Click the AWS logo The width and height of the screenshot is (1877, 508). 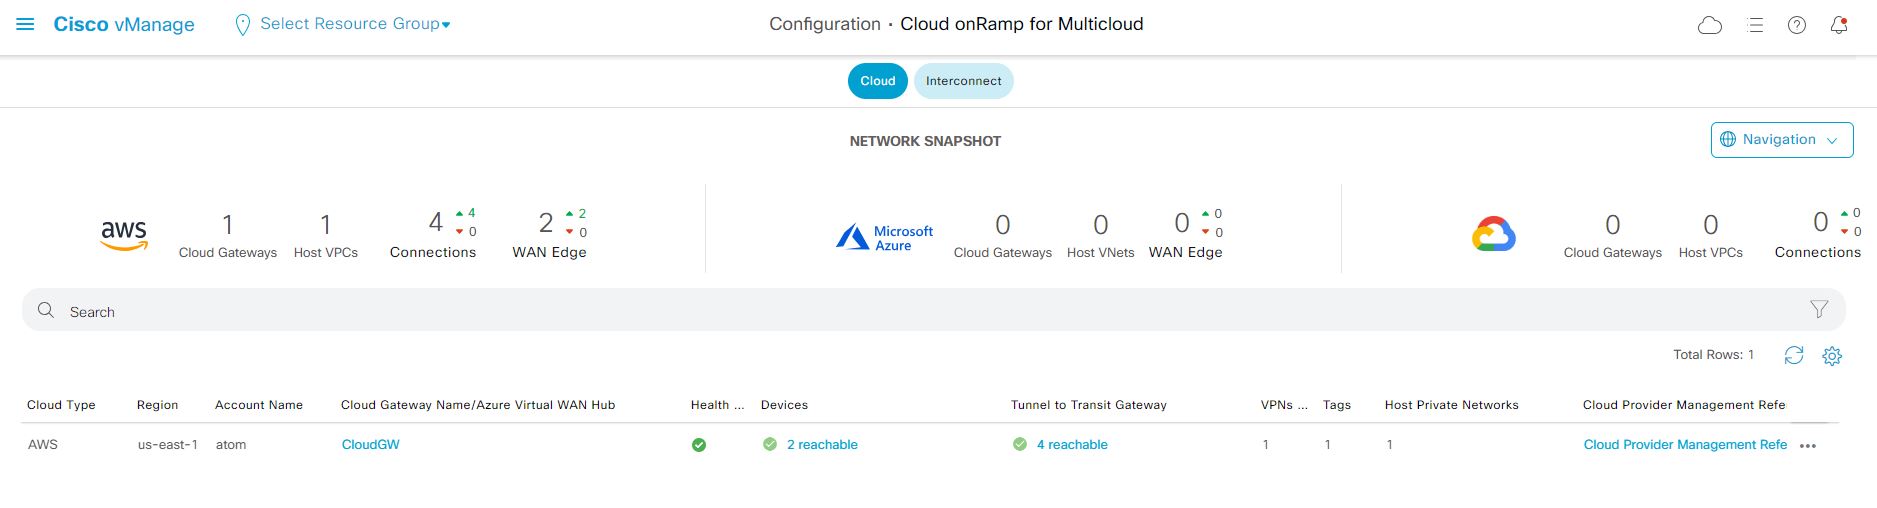[124, 235]
